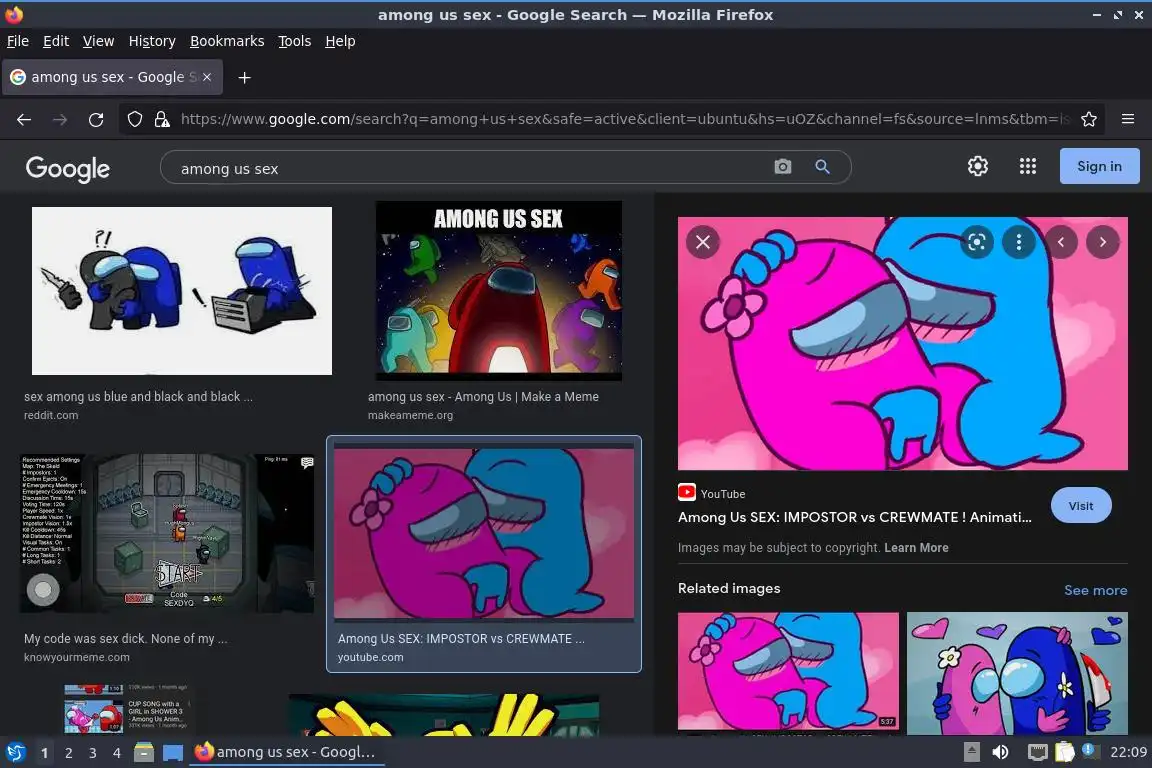
Task: Switch to workspace 2 in taskbar
Action: [x=68, y=753]
